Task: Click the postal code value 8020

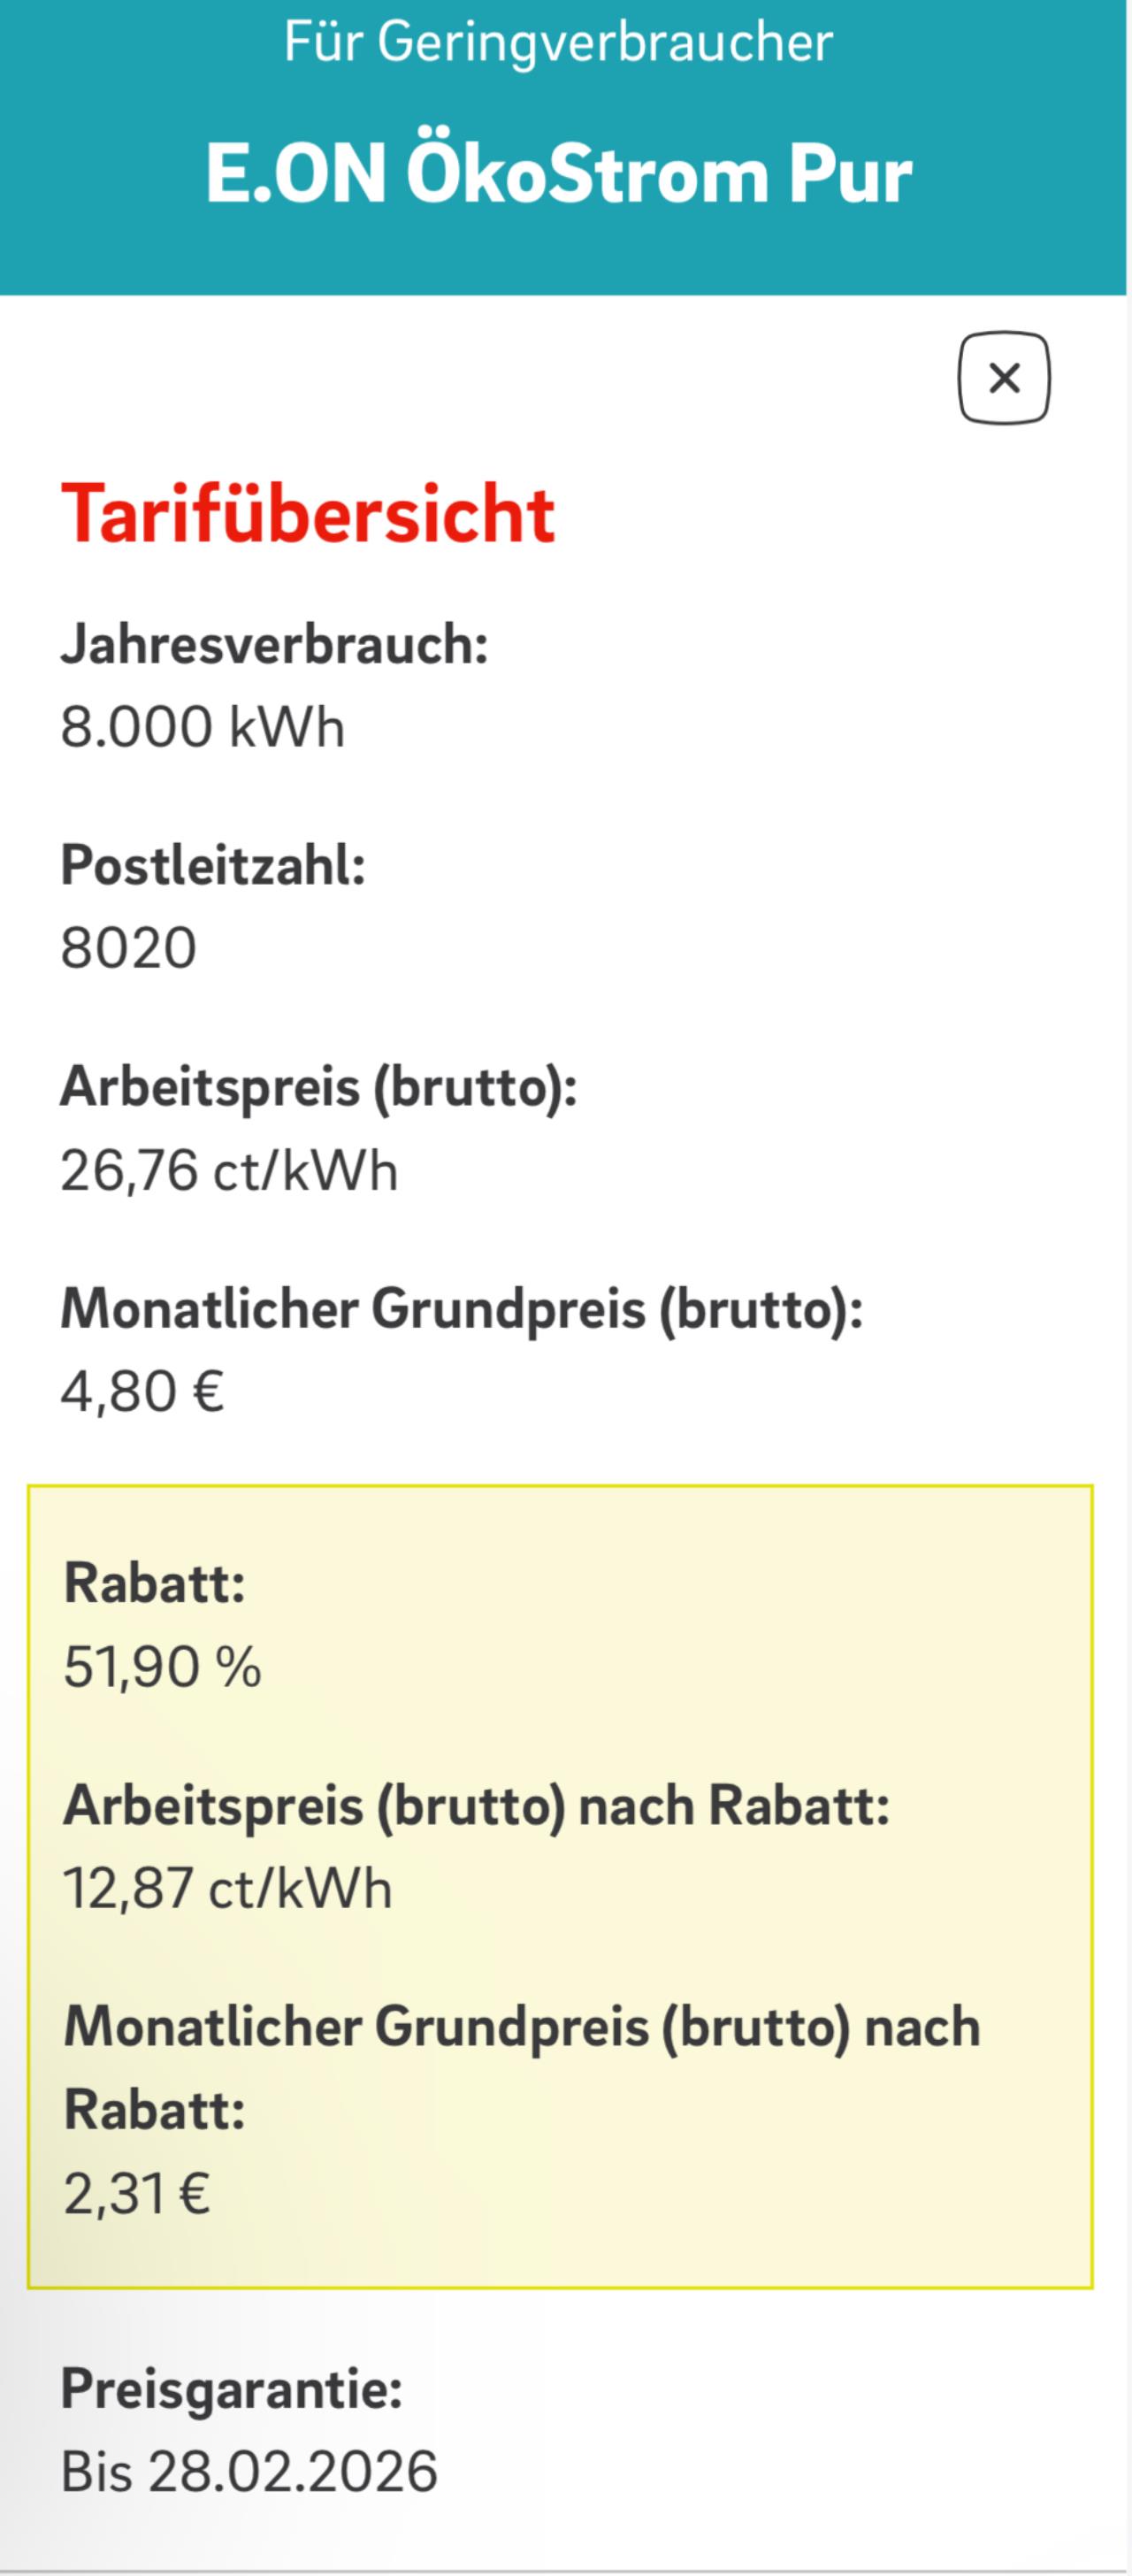Action: 129,948
